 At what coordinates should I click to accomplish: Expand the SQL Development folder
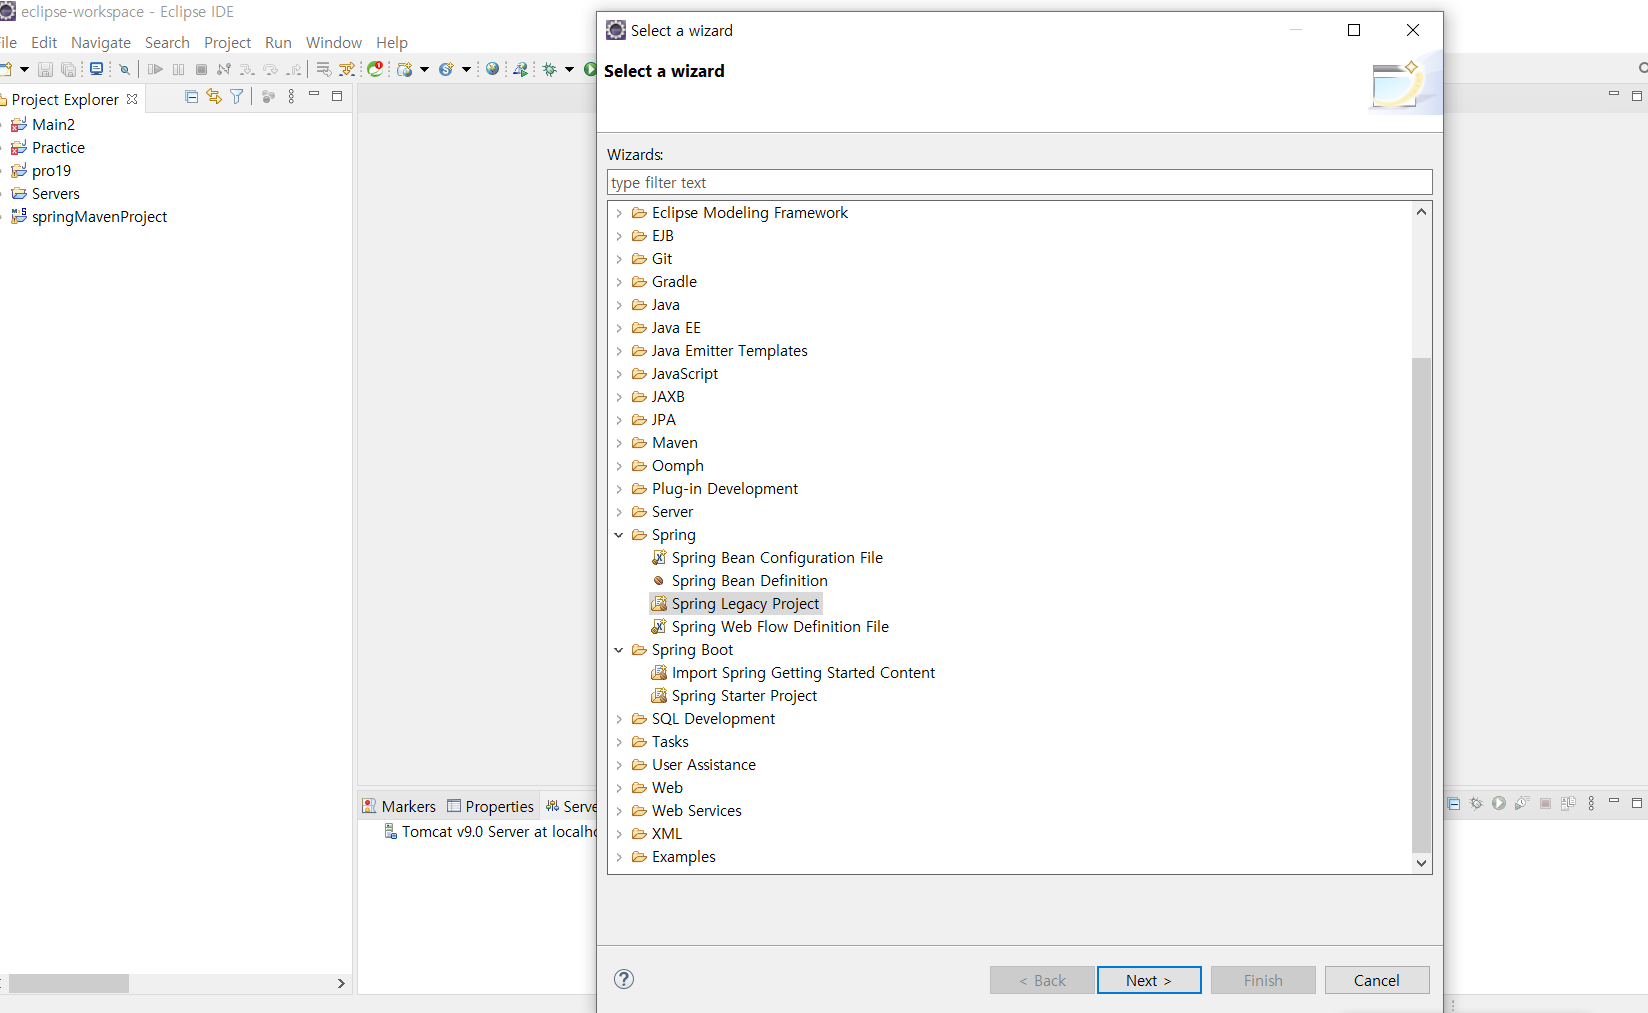coord(619,719)
